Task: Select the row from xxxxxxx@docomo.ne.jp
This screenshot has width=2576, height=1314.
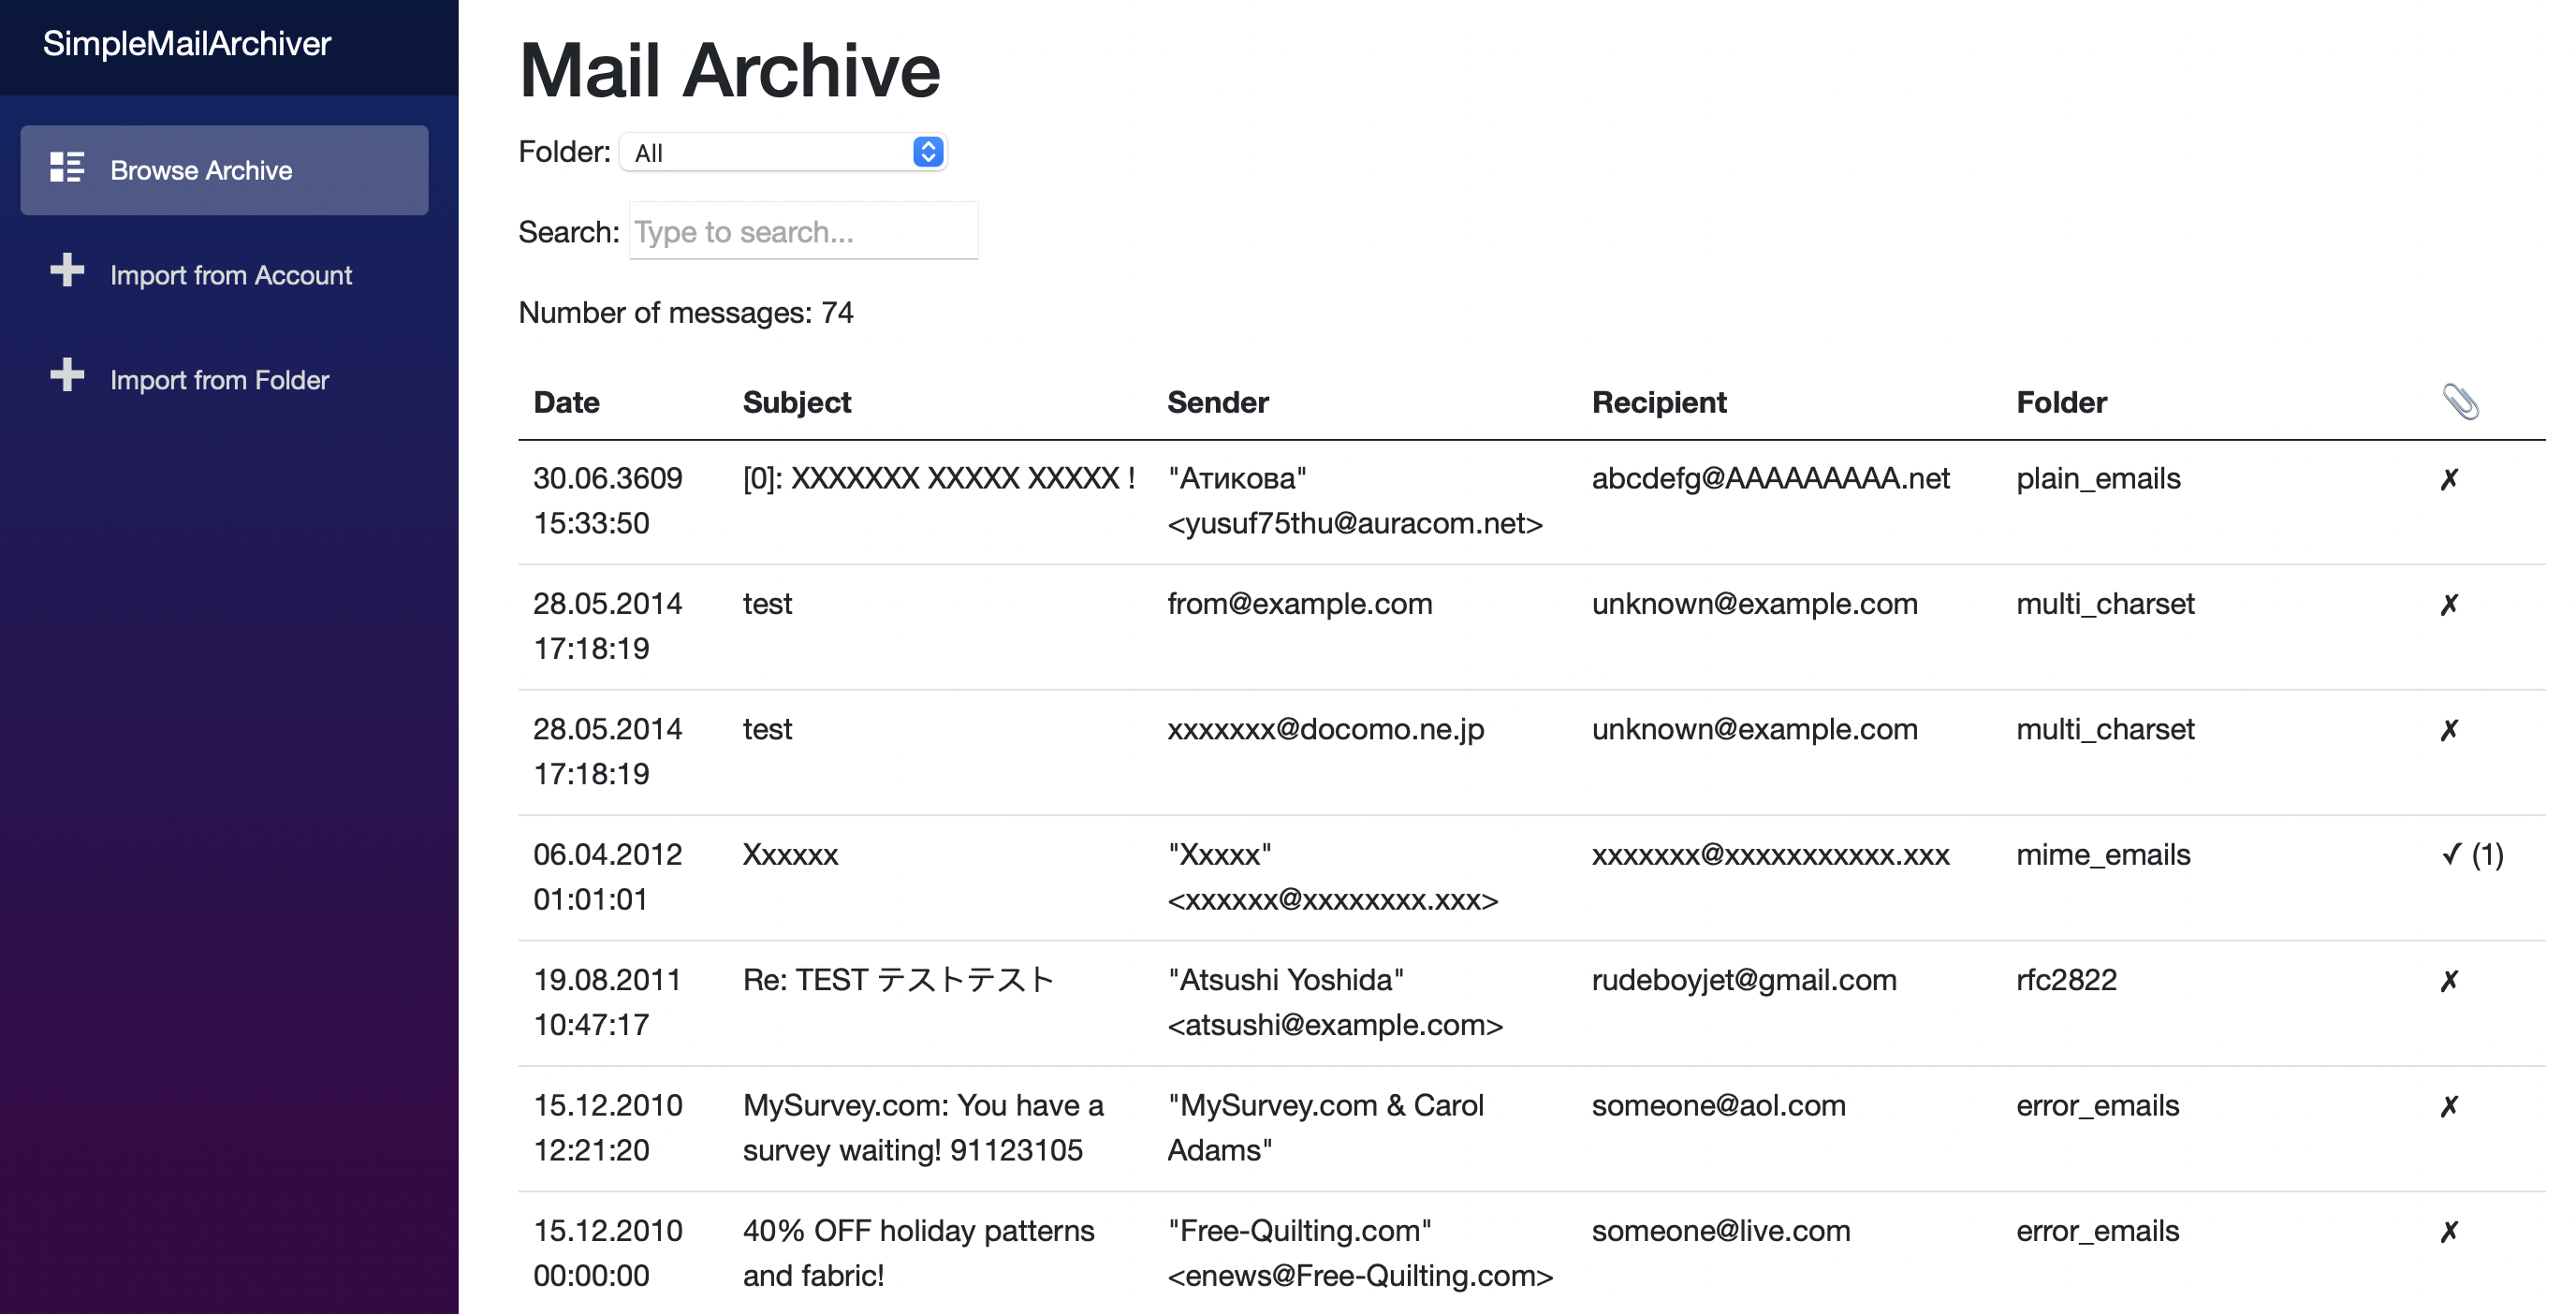Action: [1325, 730]
